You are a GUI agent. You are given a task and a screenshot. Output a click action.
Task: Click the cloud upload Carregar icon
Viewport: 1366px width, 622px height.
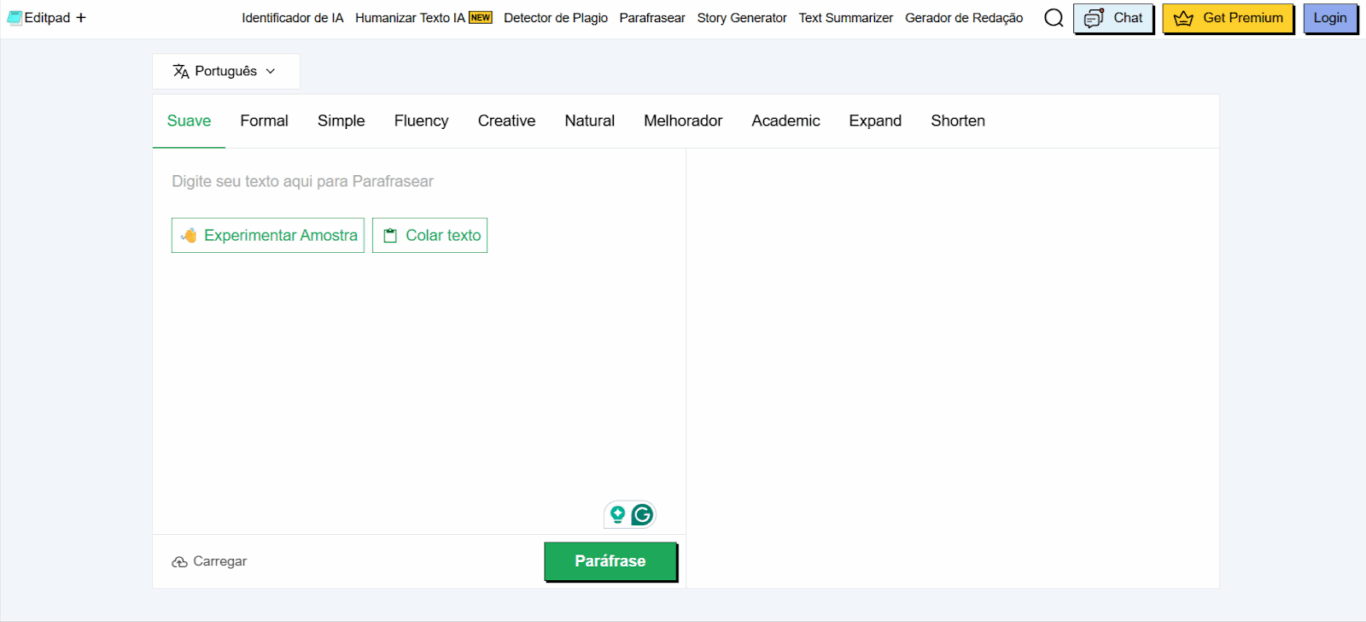[x=180, y=562]
